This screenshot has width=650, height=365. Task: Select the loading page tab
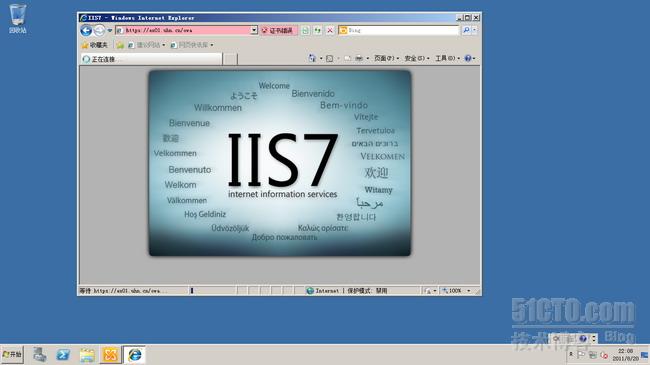(151, 59)
